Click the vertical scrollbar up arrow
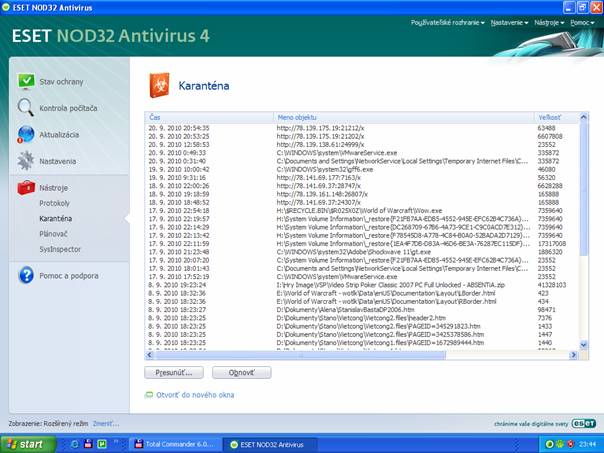The height and width of the screenshot is (453, 604). (x=584, y=117)
